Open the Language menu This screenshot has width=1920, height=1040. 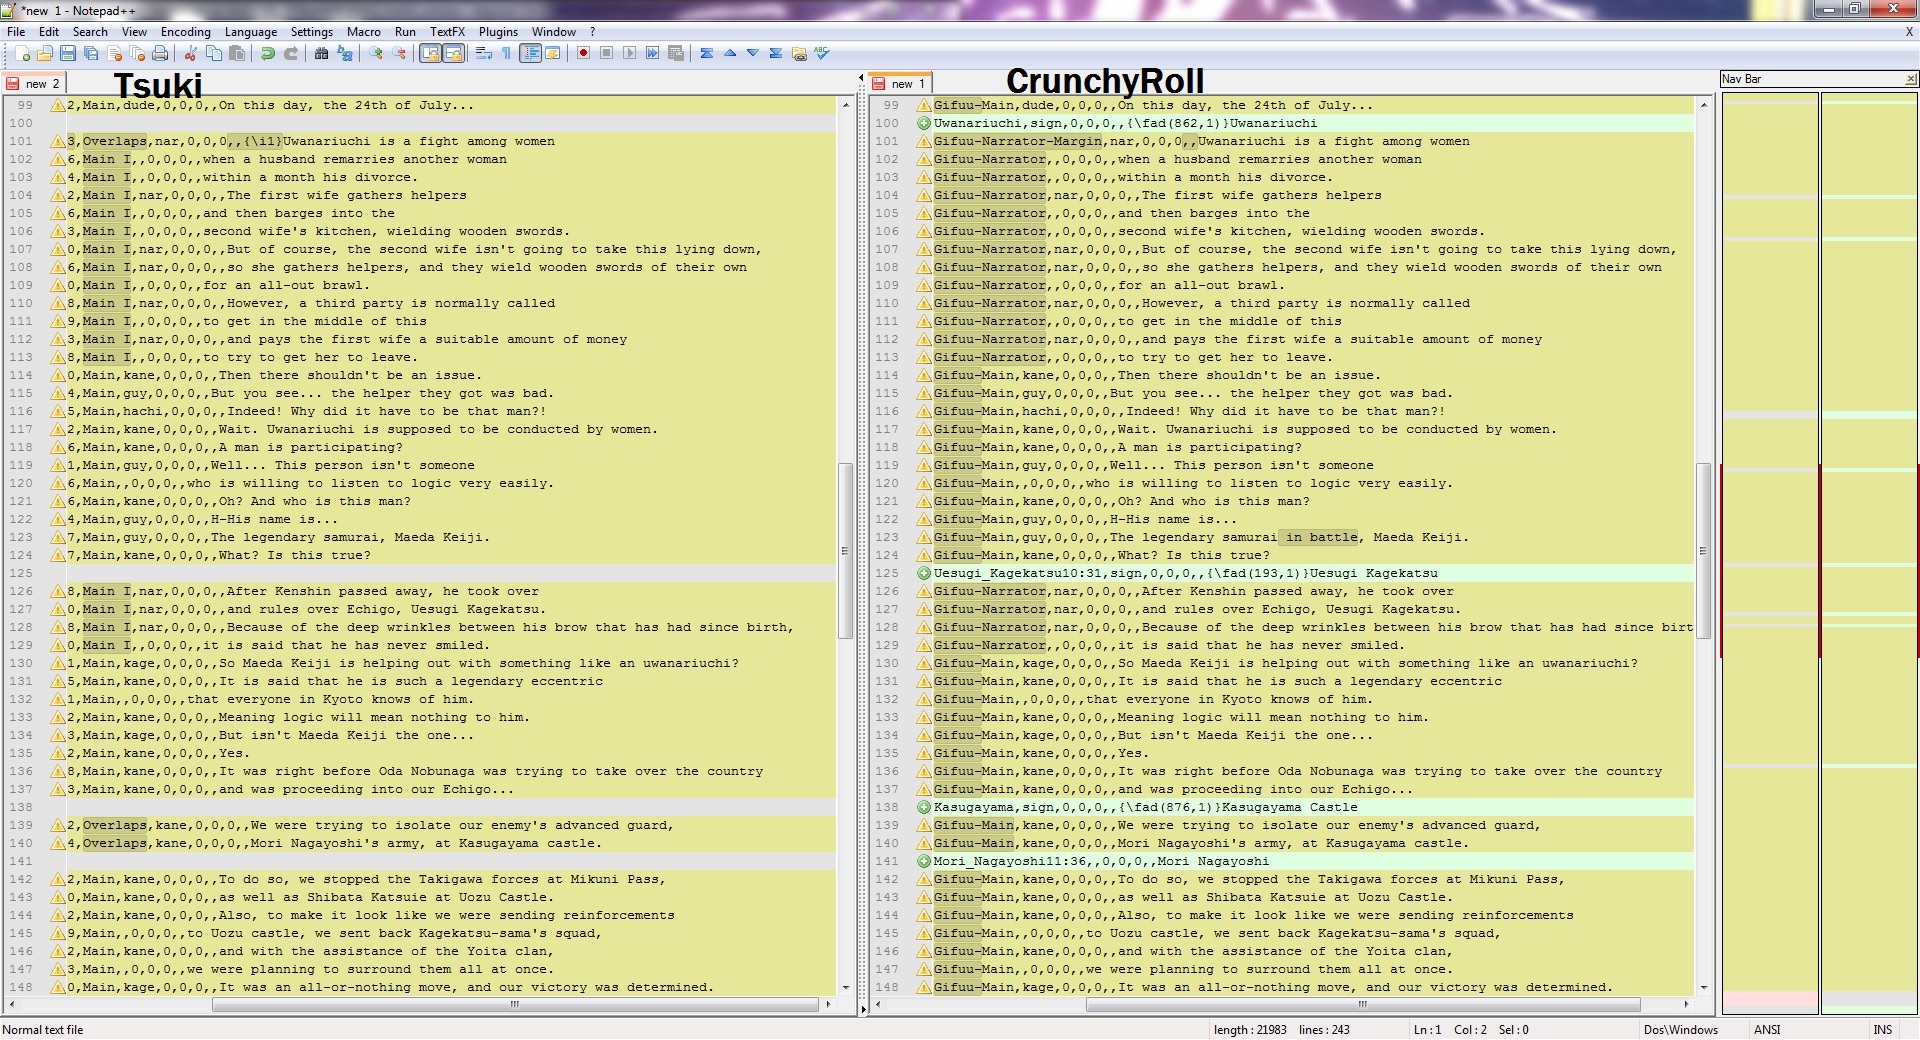251,32
